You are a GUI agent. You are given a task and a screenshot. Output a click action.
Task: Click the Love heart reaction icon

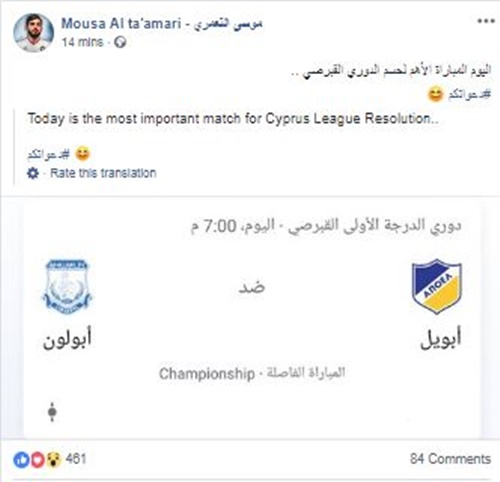(x=37, y=460)
